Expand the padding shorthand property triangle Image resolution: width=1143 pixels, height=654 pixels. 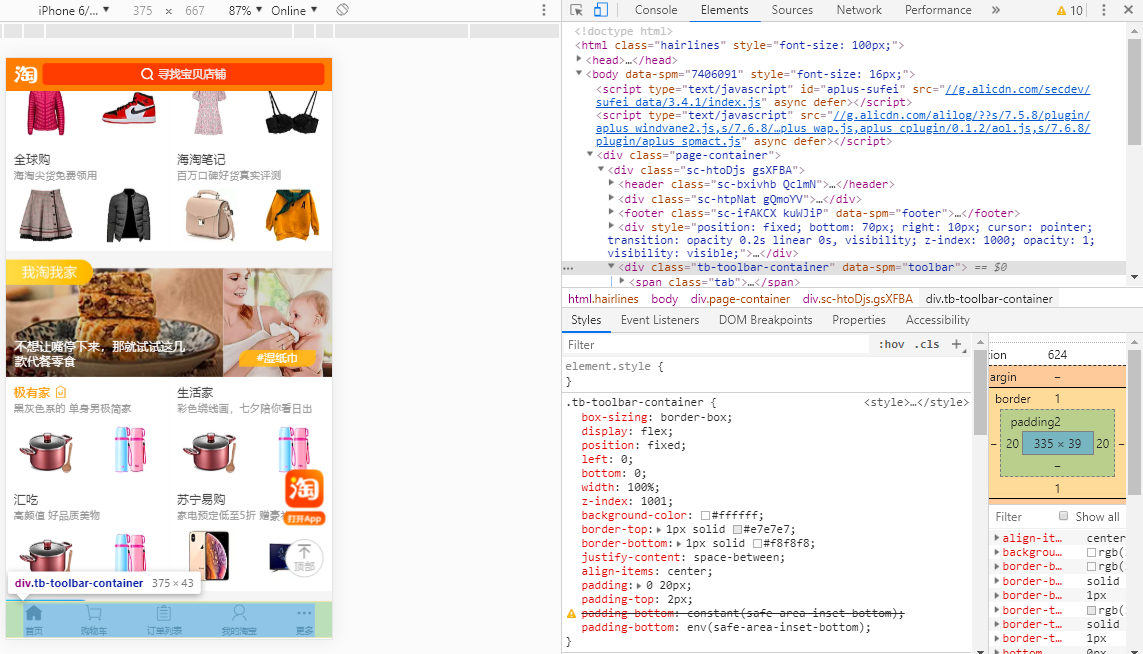[x=639, y=585]
